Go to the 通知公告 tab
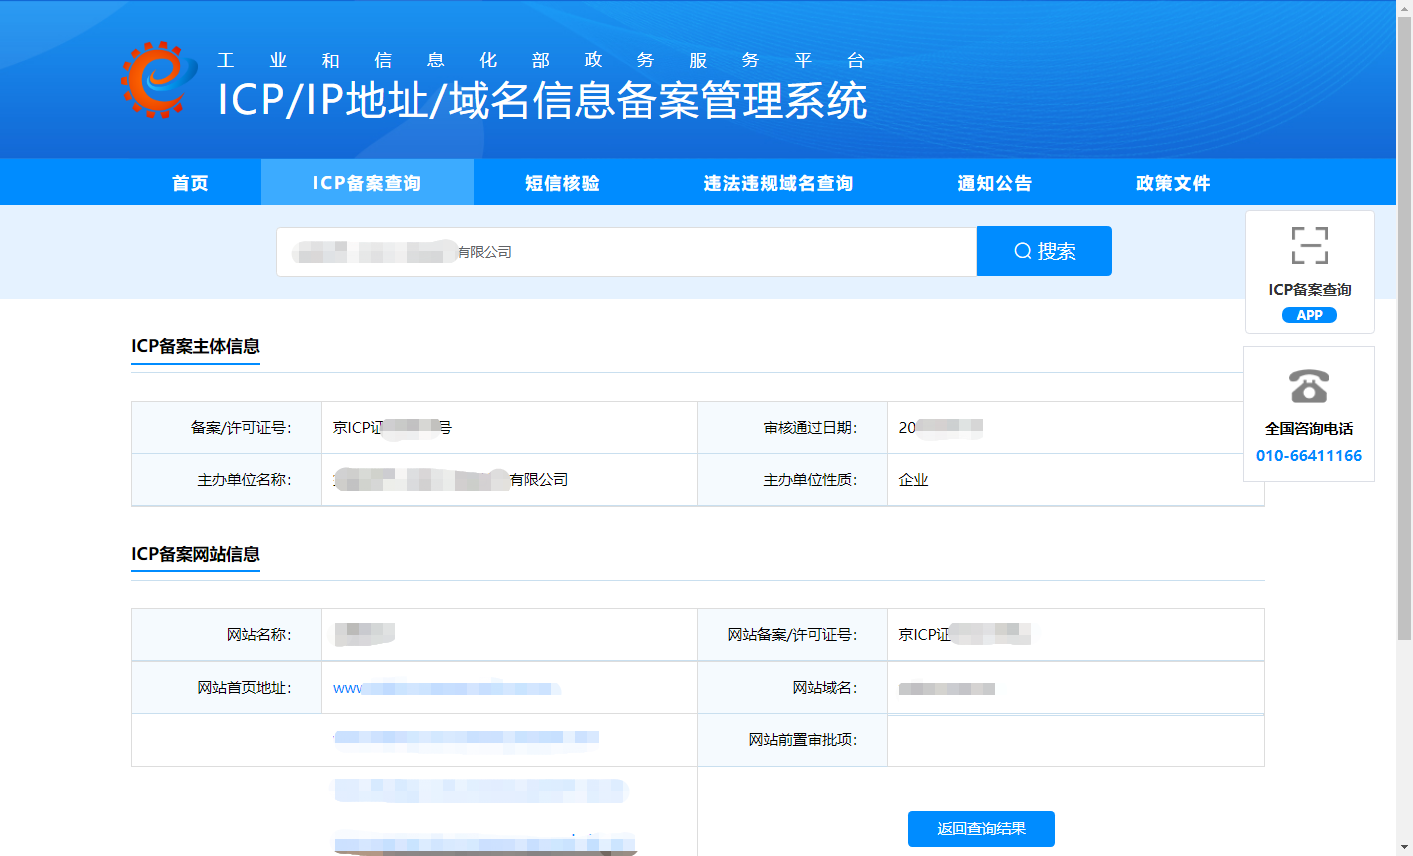The width and height of the screenshot is (1413, 856). pos(994,183)
